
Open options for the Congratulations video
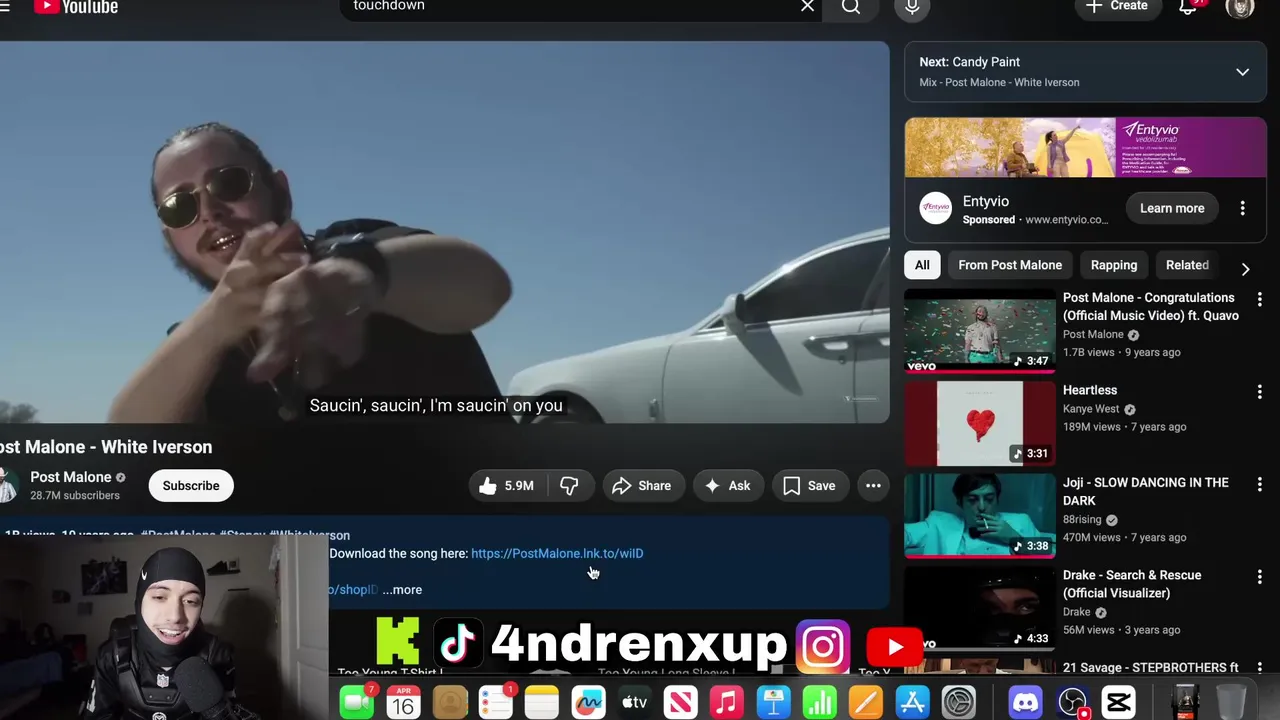pyautogui.click(x=1259, y=300)
